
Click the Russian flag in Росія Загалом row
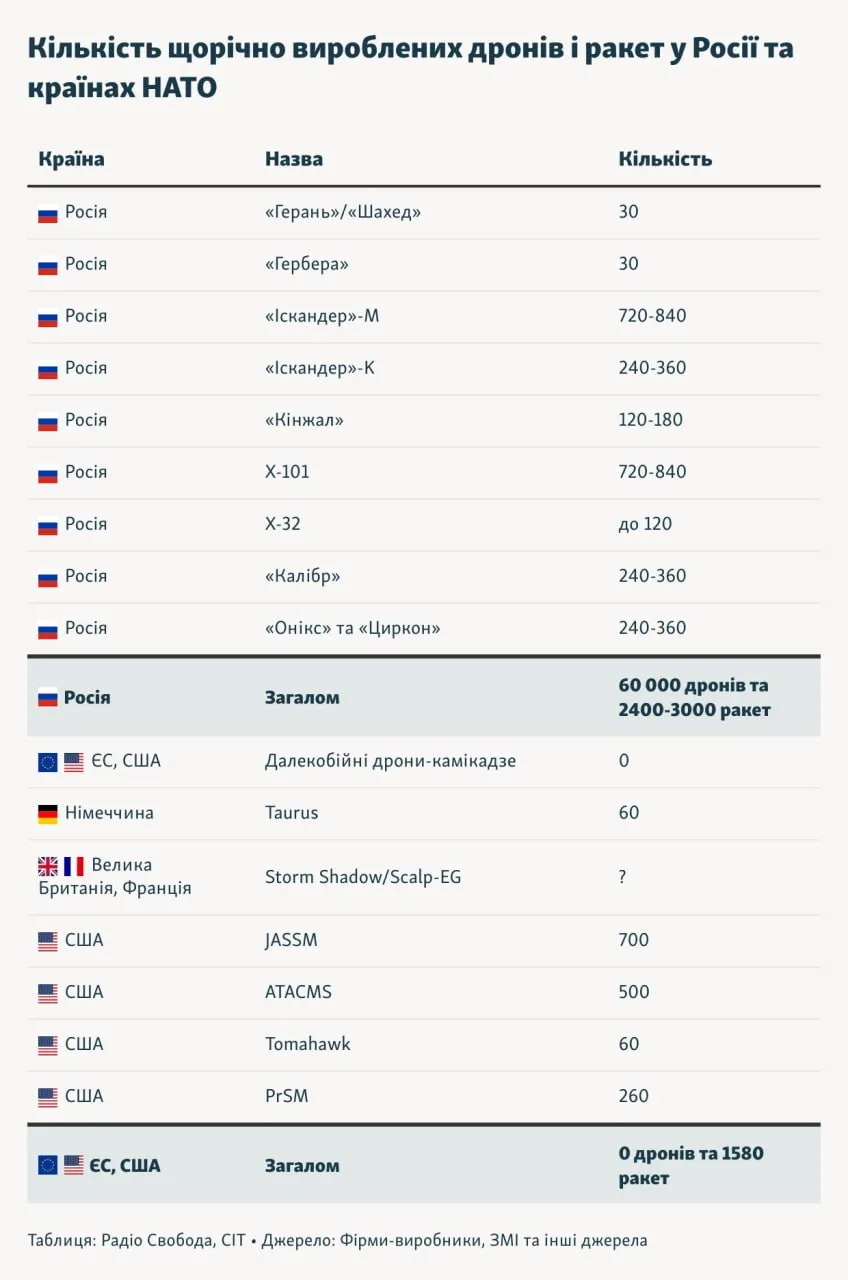point(48,698)
